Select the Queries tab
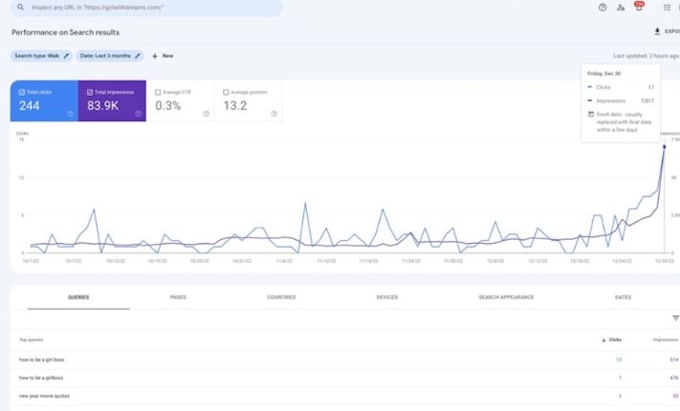Screen dimensions: 680x411 click(x=78, y=297)
